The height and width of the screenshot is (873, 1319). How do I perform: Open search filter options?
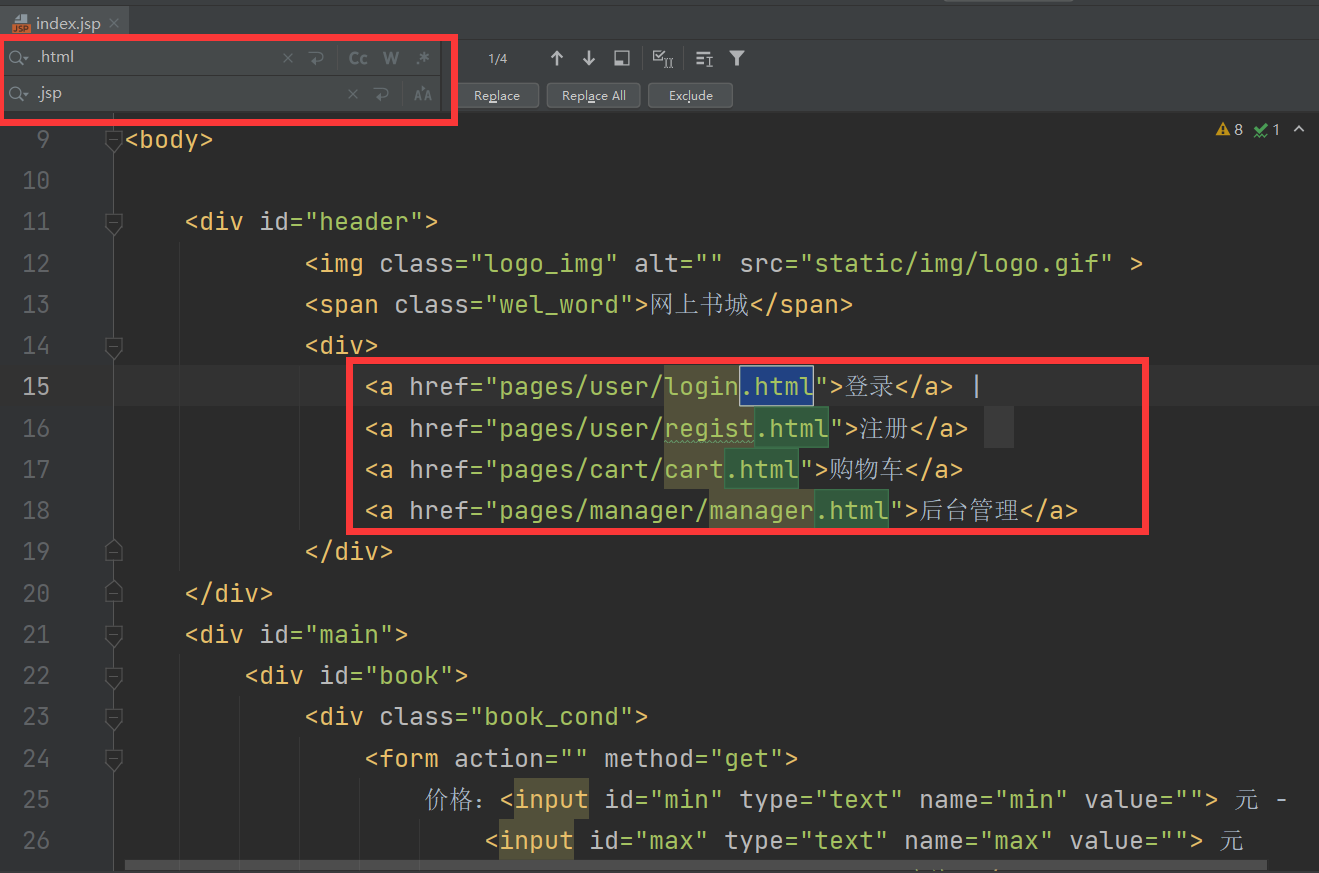point(737,59)
